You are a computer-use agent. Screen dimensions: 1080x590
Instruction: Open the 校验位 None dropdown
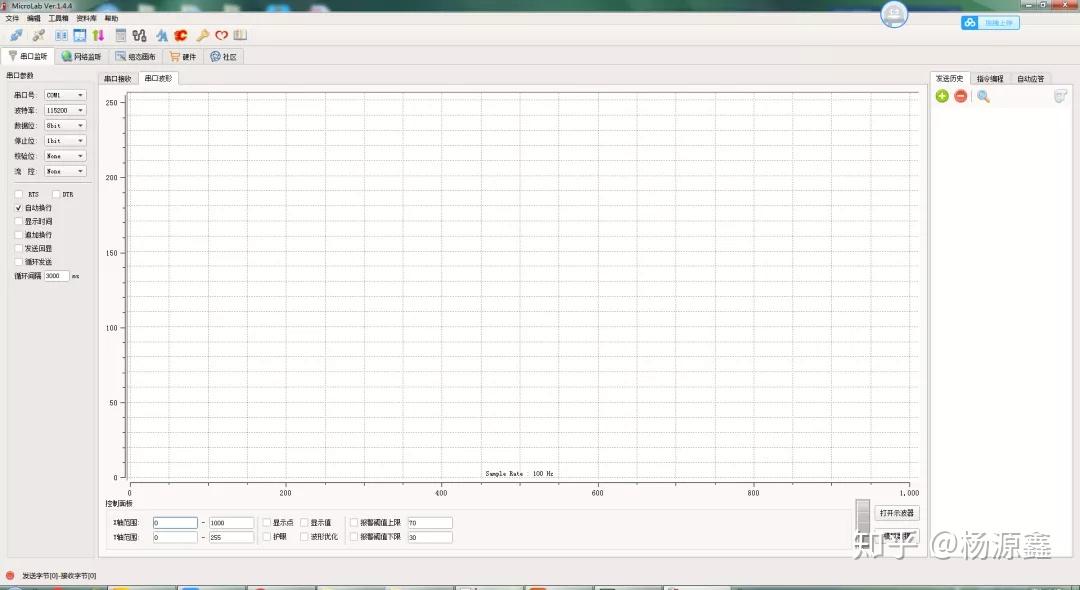click(65, 156)
